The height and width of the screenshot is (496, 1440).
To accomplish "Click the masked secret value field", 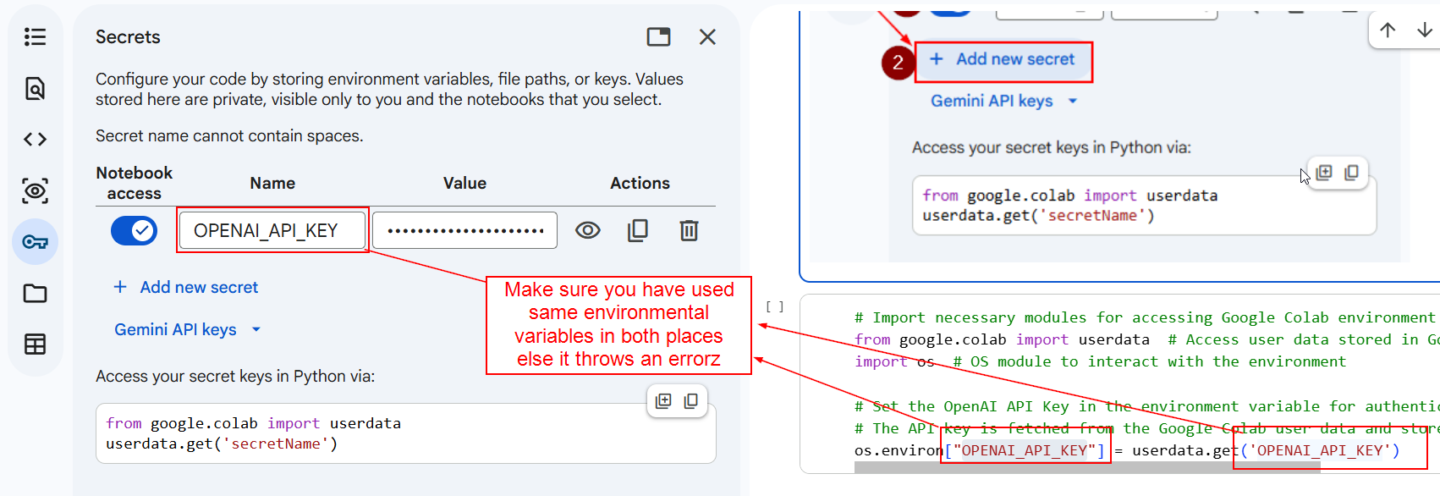I will (x=465, y=231).
